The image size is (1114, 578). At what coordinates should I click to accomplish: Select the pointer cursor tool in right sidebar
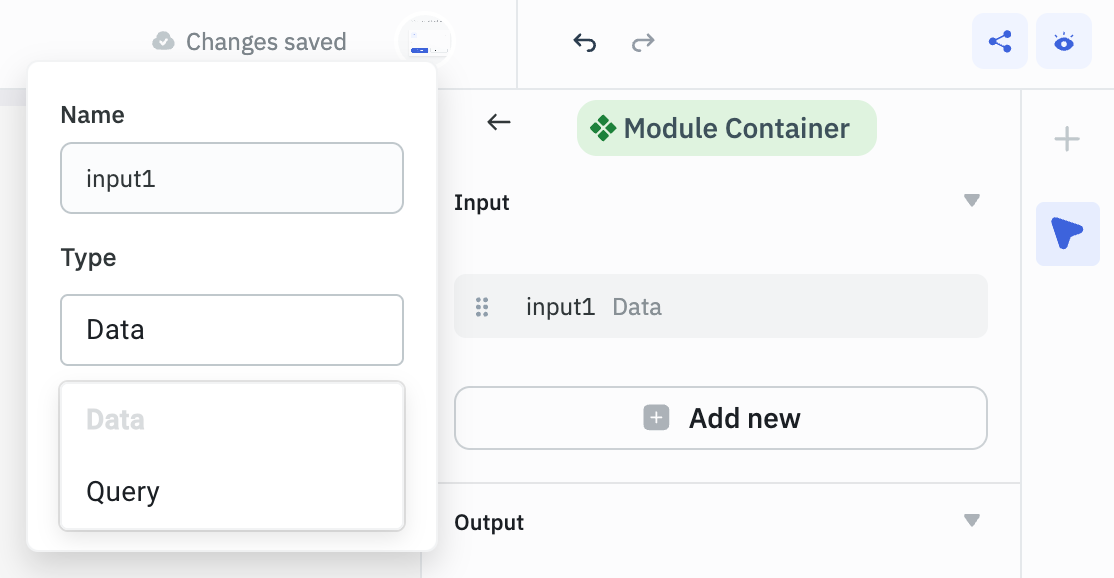click(x=1067, y=233)
